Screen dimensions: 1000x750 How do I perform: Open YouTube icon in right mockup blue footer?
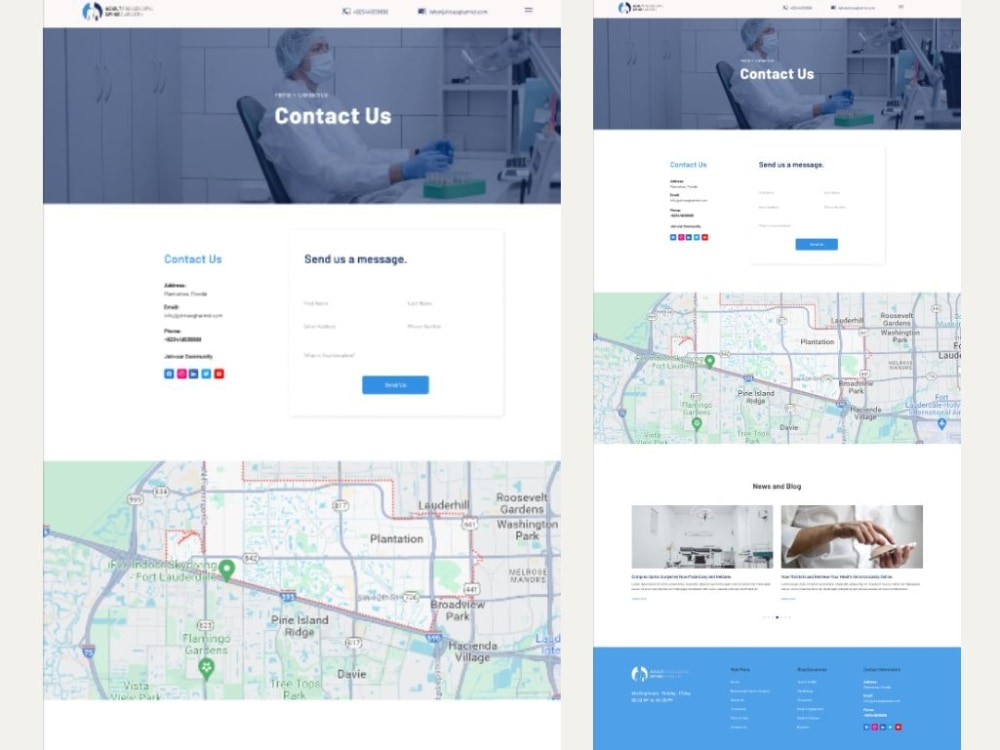[x=899, y=727]
